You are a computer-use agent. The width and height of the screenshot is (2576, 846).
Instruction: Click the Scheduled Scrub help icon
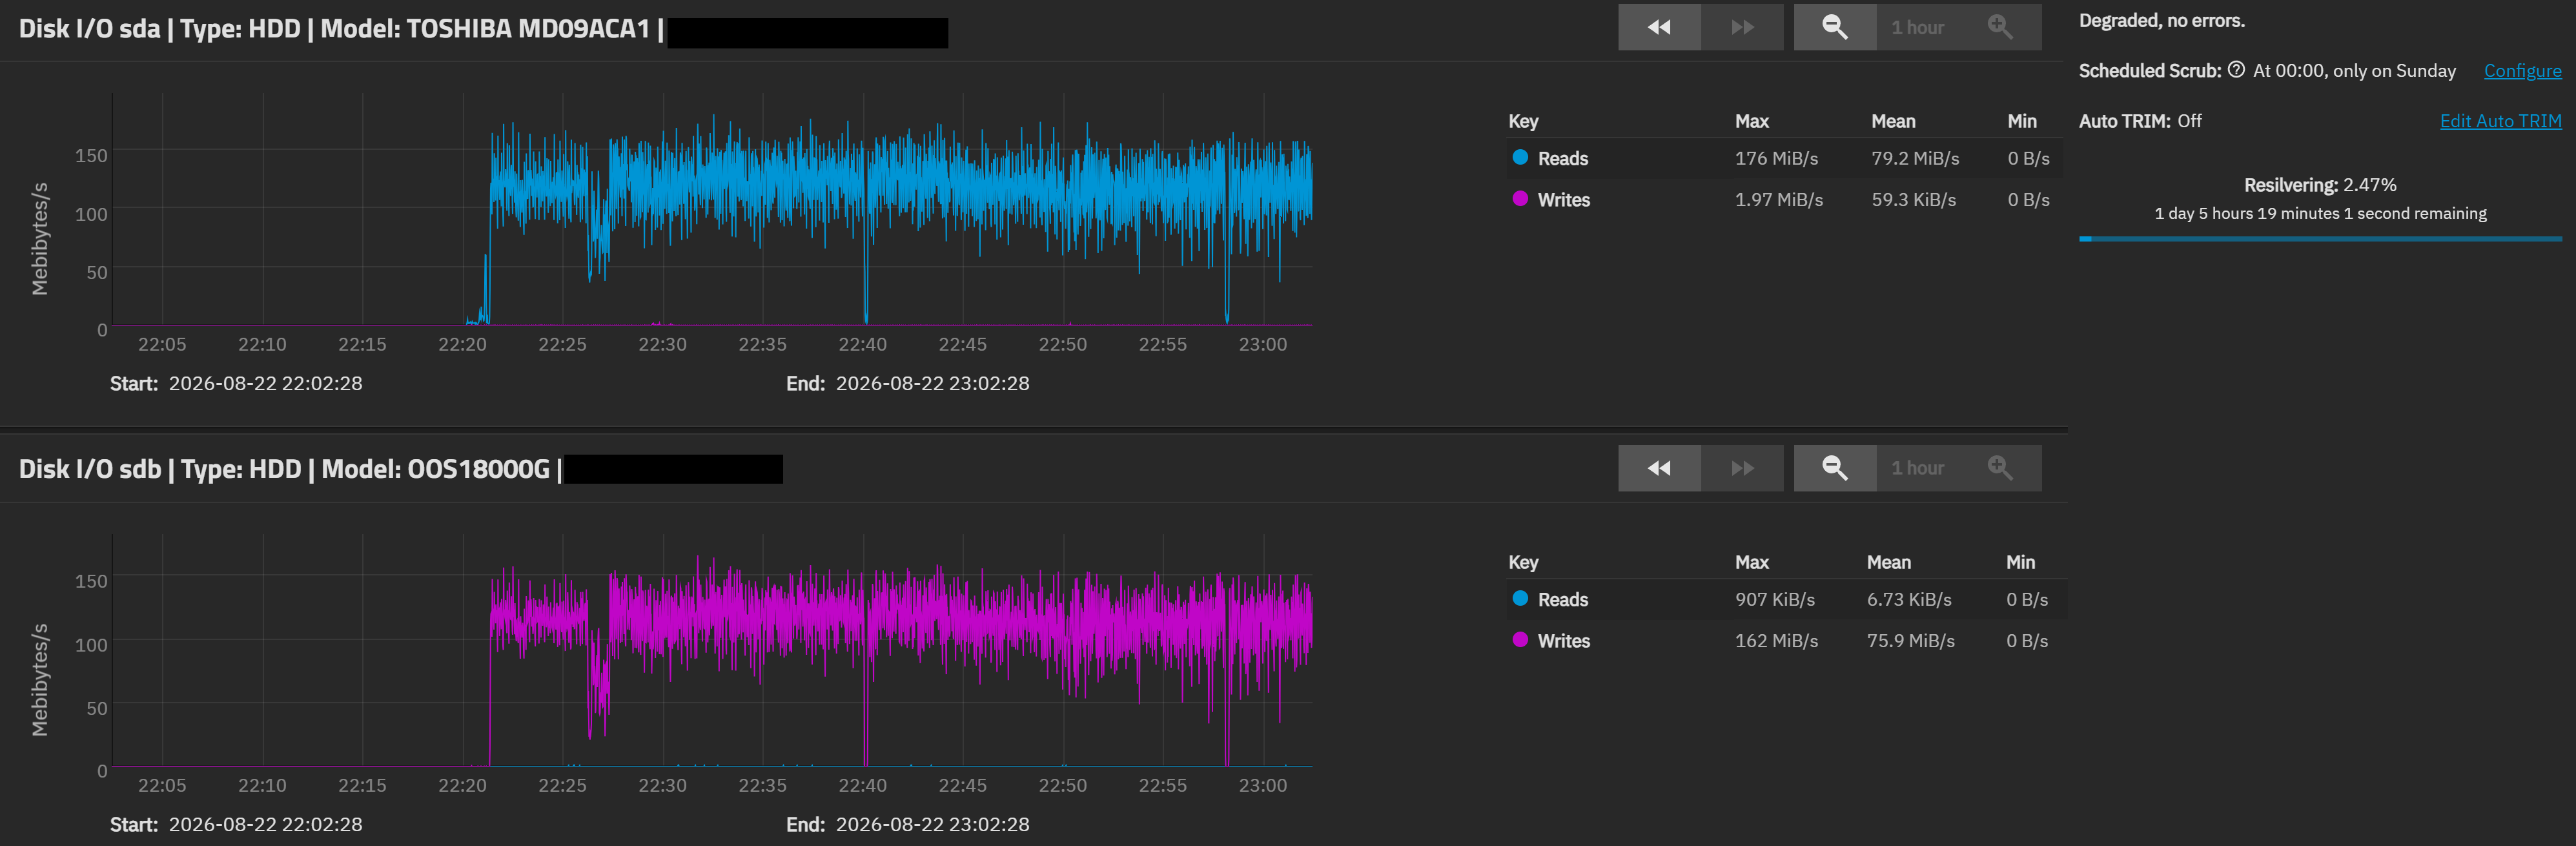(2236, 70)
